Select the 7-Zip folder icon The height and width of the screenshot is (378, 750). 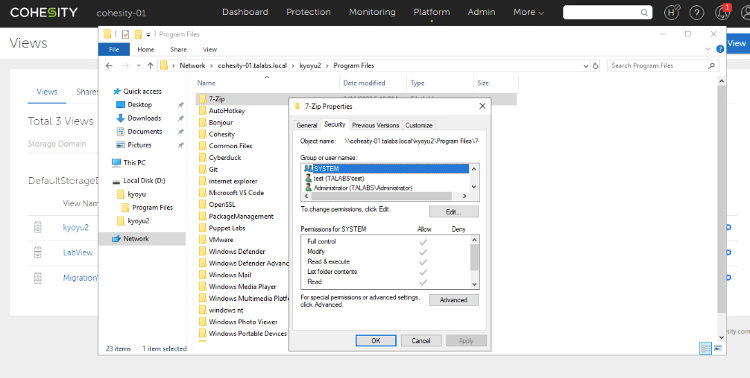tap(202, 99)
